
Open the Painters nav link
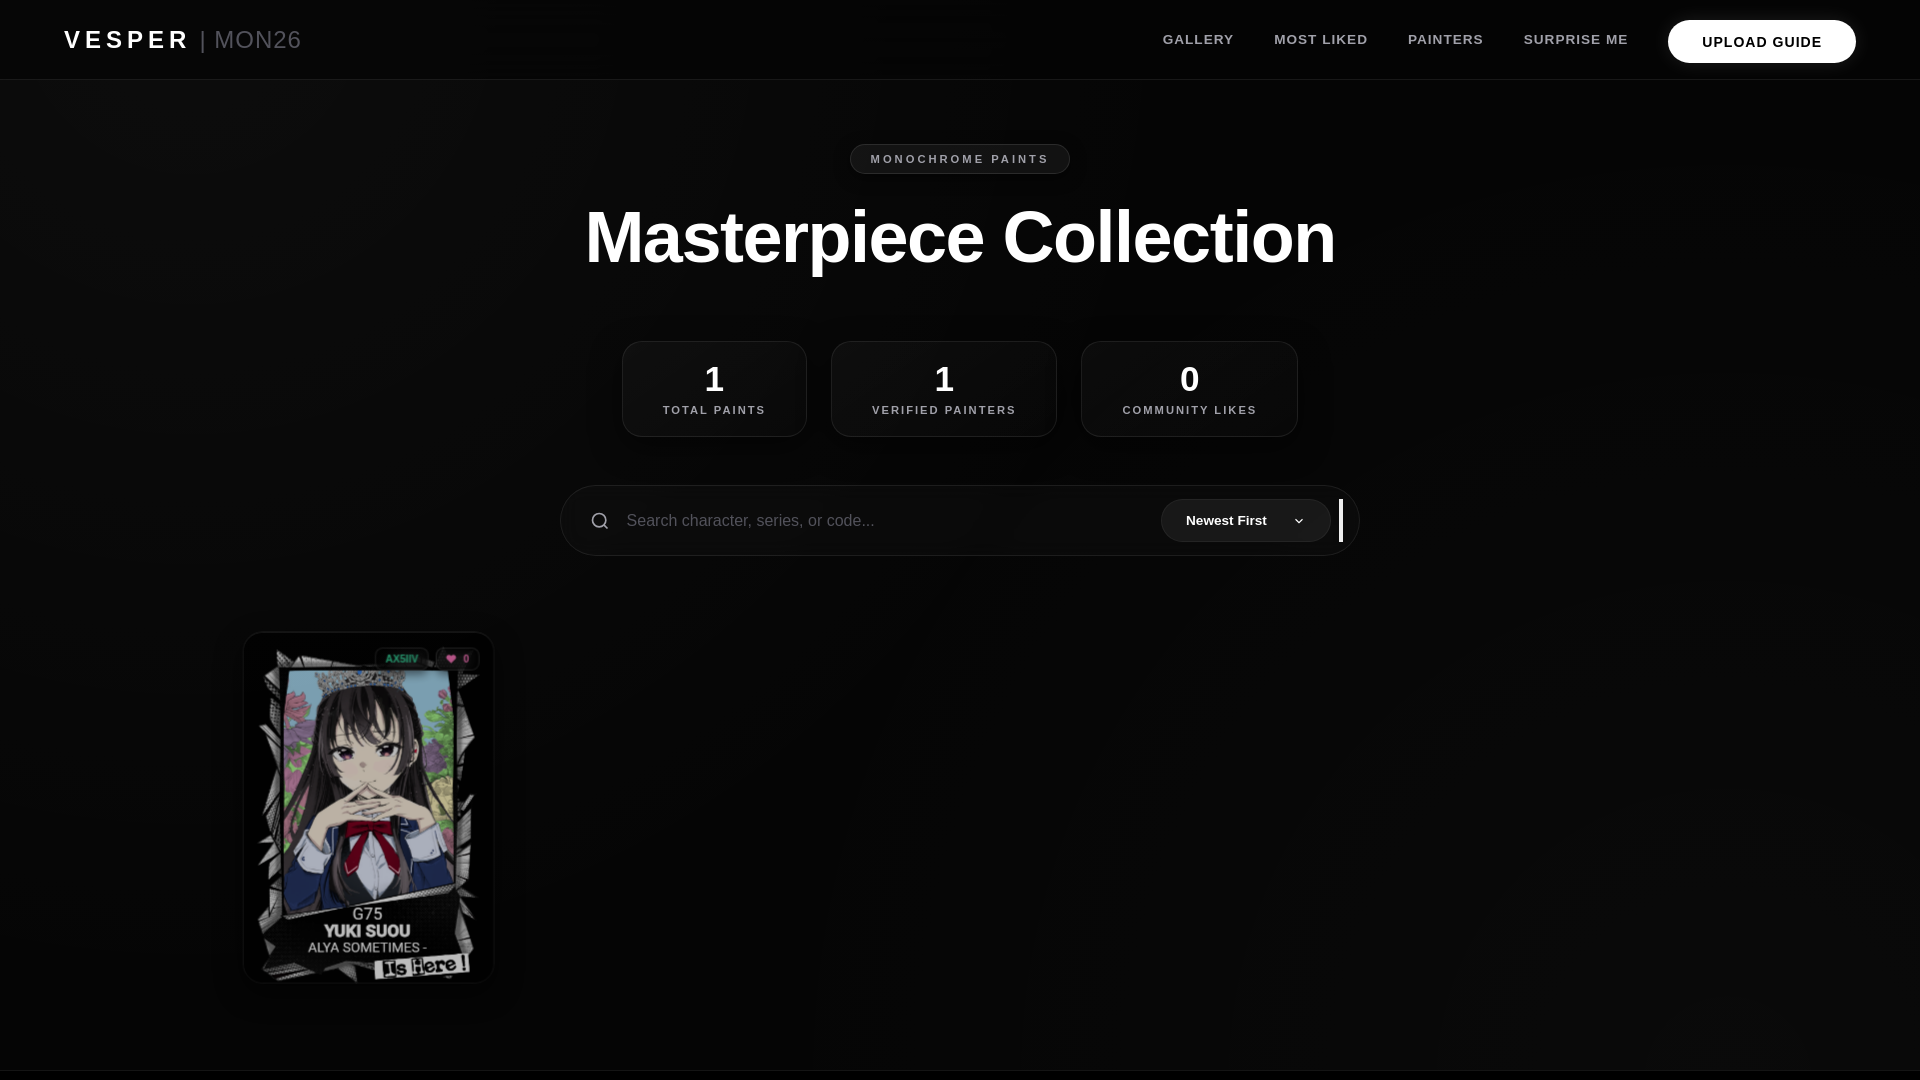pos(1445,40)
